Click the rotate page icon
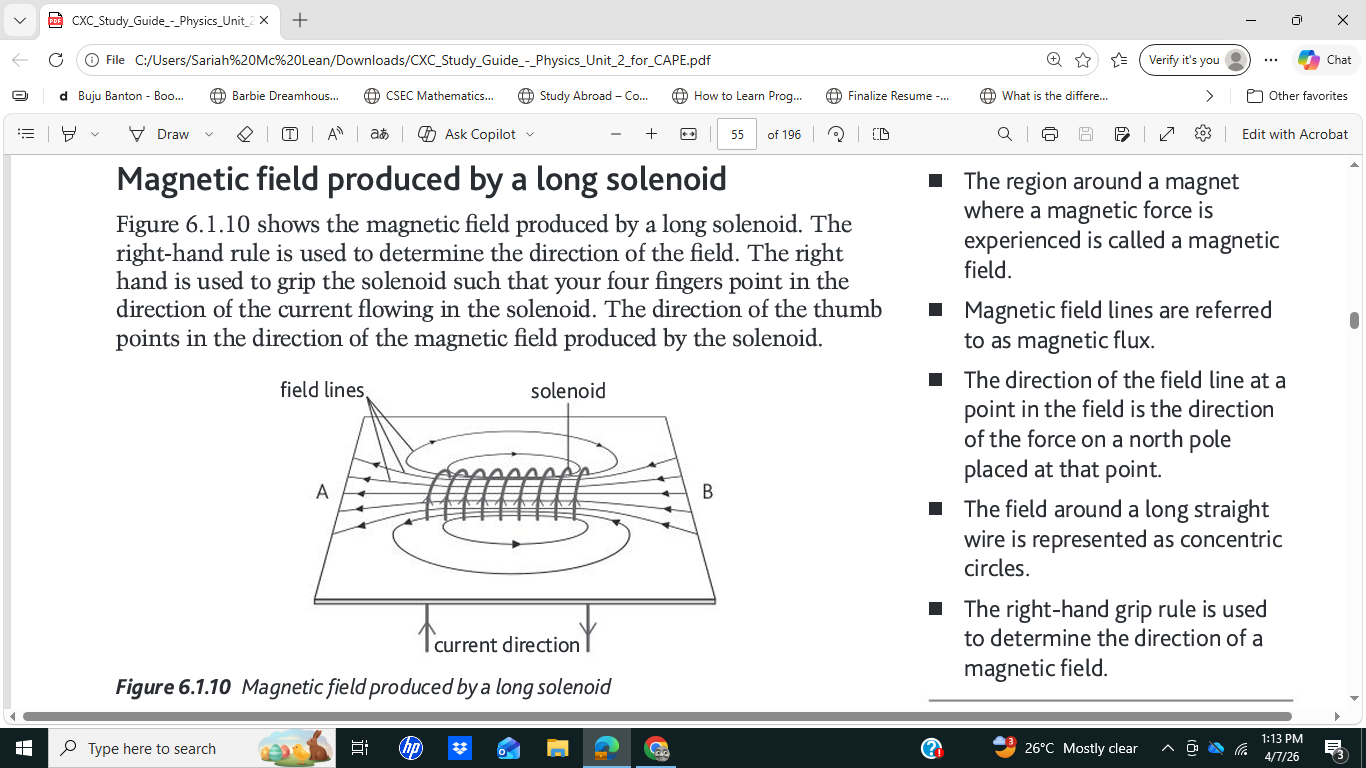 pyautogui.click(x=837, y=134)
